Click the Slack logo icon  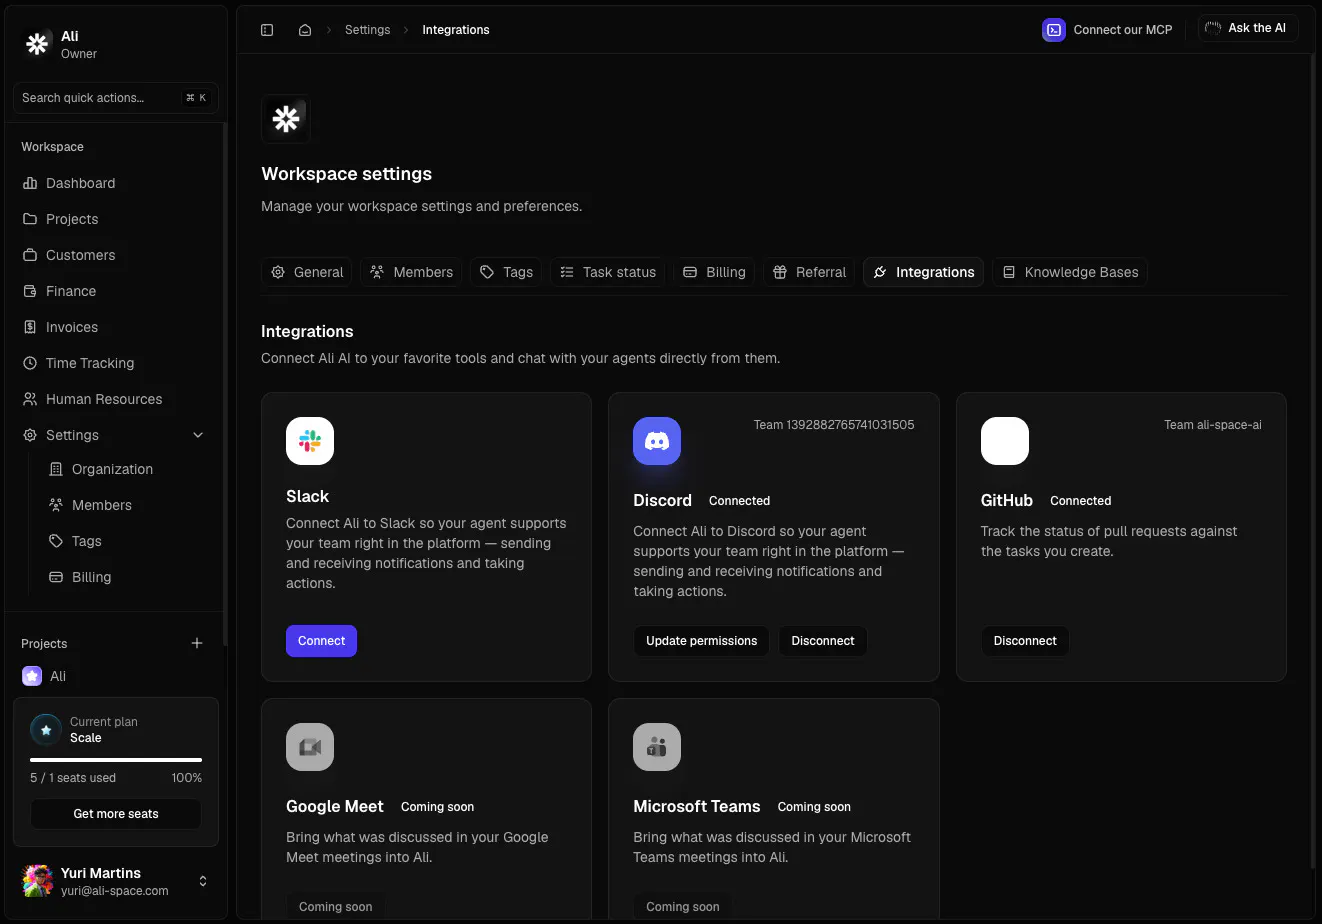(x=310, y=441)
